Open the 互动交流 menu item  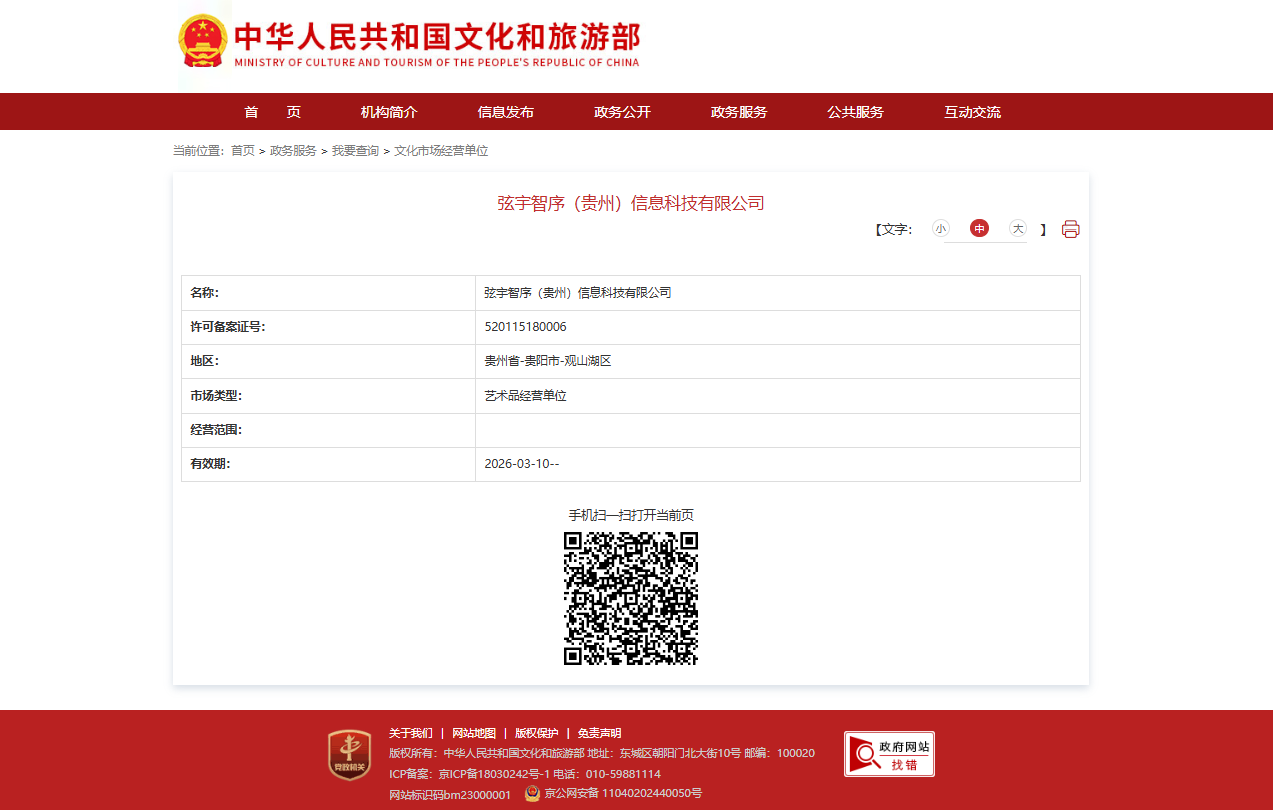coord(972,112)
